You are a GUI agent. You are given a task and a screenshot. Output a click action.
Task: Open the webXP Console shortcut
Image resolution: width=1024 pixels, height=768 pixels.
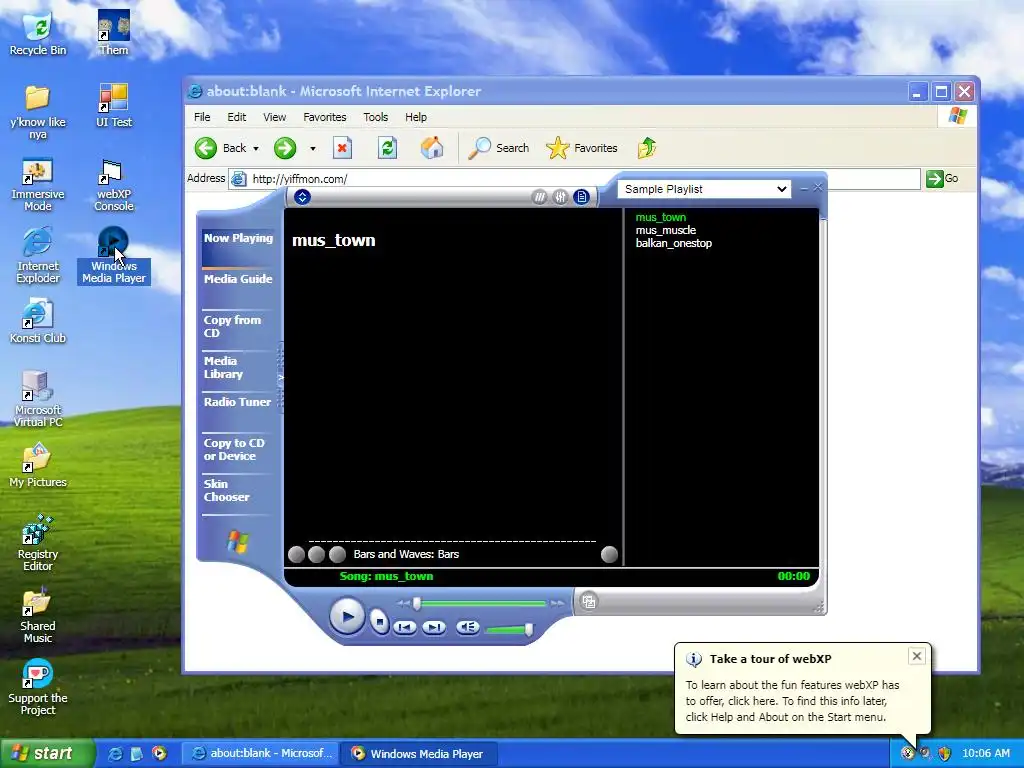tap(114, 185)
